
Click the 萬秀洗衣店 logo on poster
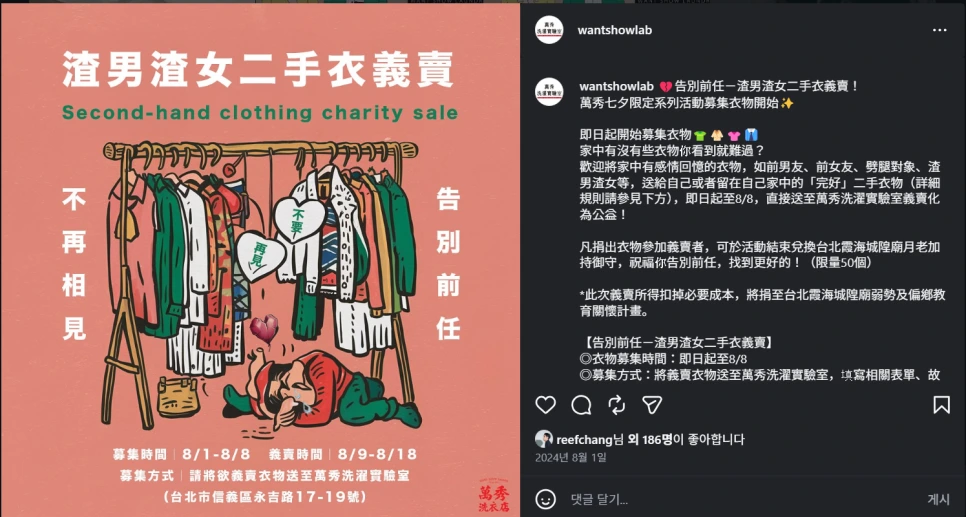click(x=494, y=494)
